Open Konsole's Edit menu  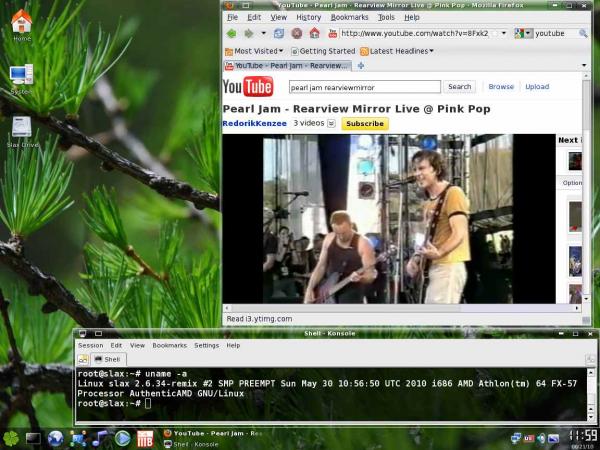tap(116, 345)
